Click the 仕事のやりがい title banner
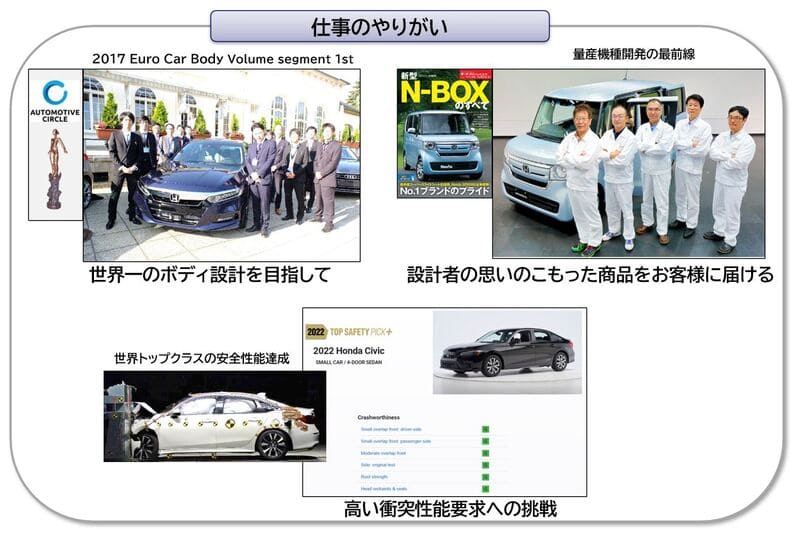The image size is (800, 538). click(x=380, y=27)
